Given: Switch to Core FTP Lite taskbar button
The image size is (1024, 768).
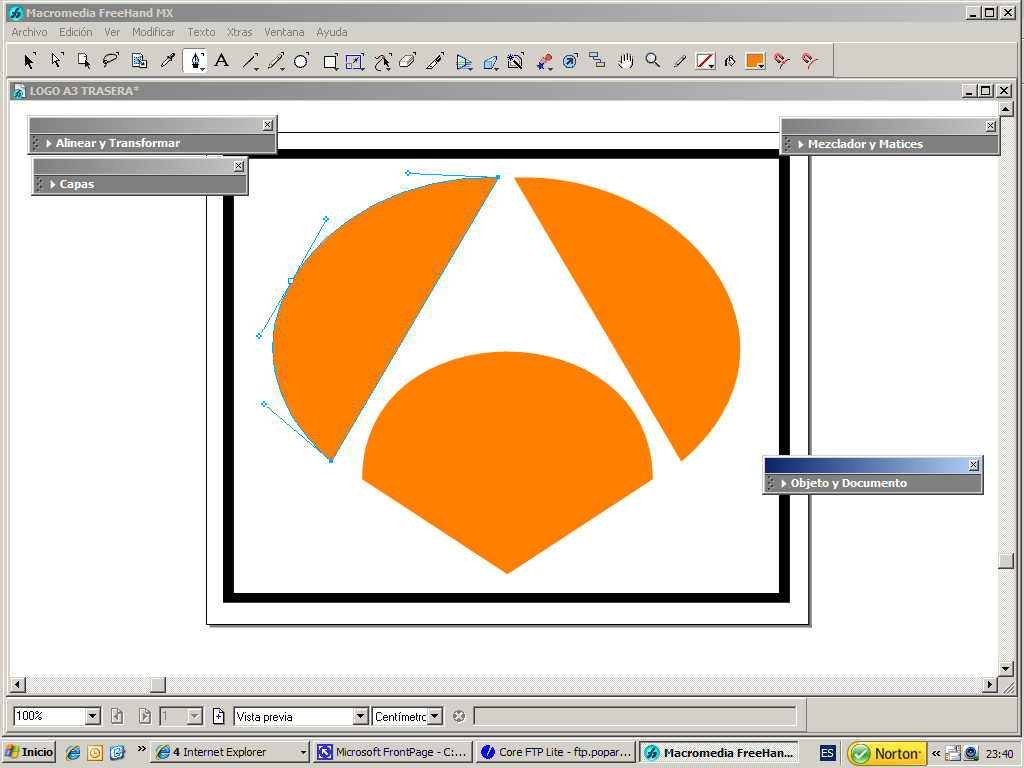Looking at the screenshot, I should point(556,752).
